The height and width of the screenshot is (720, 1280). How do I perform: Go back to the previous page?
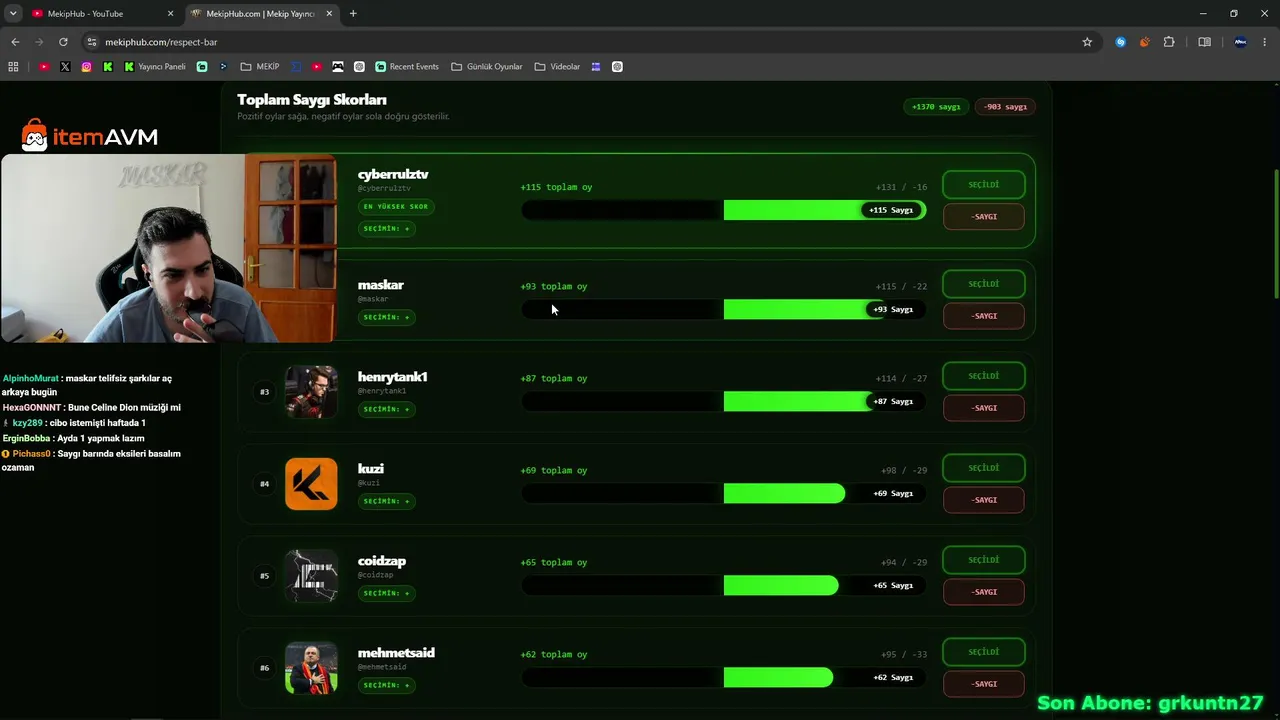15,42
